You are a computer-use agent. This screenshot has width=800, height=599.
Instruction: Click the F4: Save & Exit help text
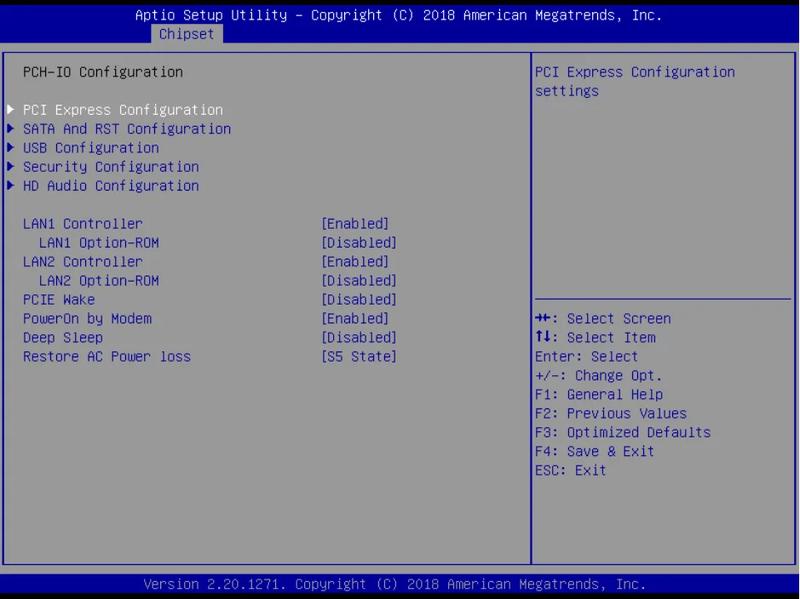click(595, 452)
